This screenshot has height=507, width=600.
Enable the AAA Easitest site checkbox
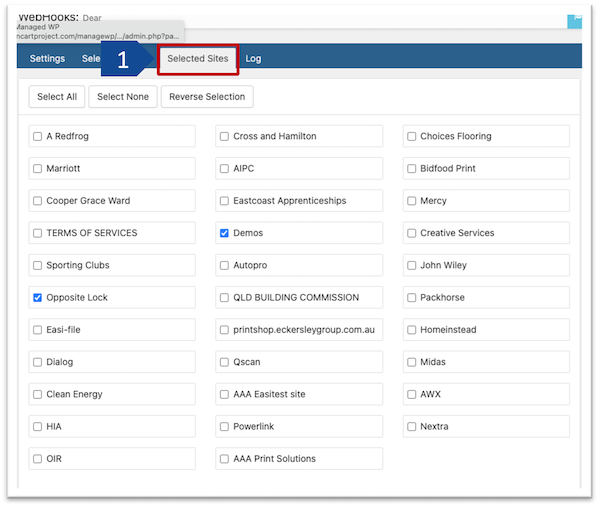point(225,395)
